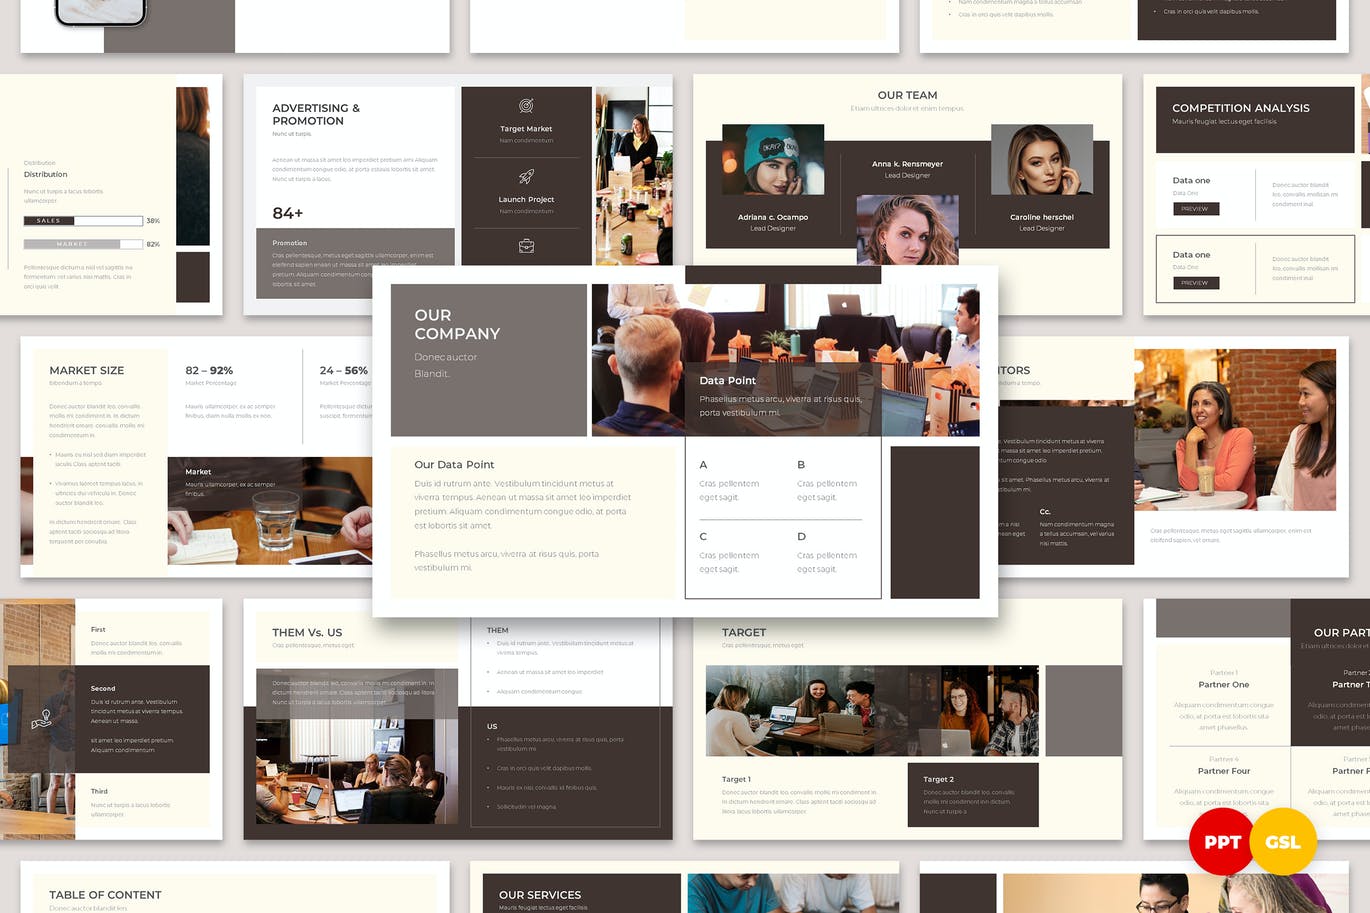Image resolution: width=1370 pixels, height=913 pixels.
Task: Click the Launch Project rocket icon
Action: tap(526, 177)
